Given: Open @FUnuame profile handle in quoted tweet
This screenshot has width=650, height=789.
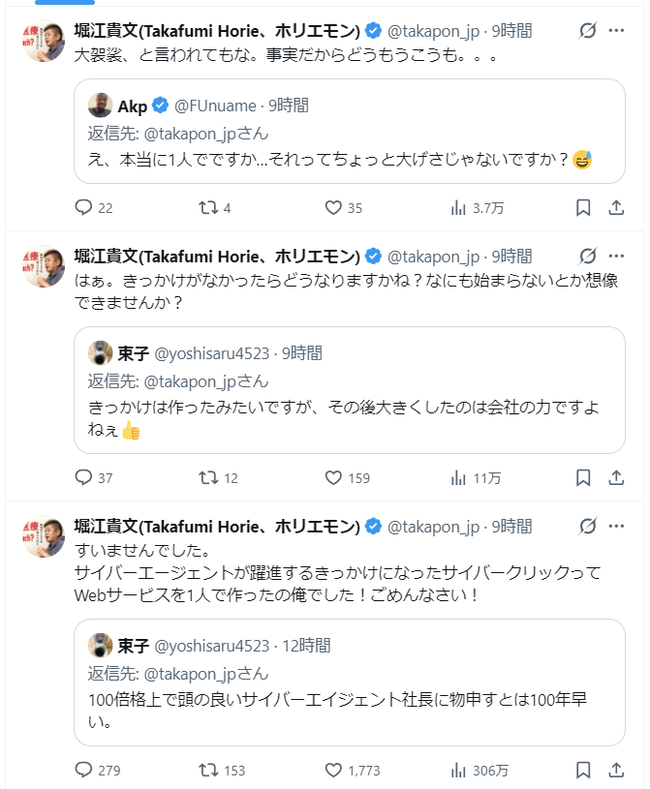Looking at the screenshot, I should (213, 105).
